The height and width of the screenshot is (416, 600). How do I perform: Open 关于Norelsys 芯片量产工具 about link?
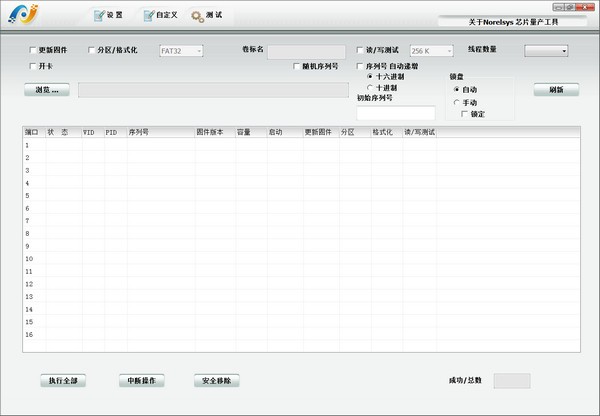(513, 22)
